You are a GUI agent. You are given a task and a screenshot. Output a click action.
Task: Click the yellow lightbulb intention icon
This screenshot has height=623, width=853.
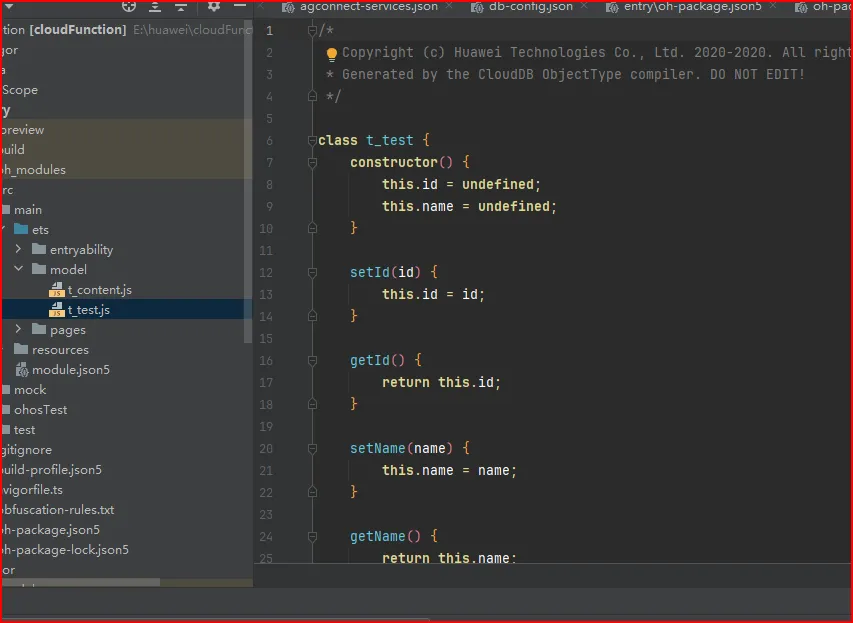pyautogui.click(x=331, y=54)
